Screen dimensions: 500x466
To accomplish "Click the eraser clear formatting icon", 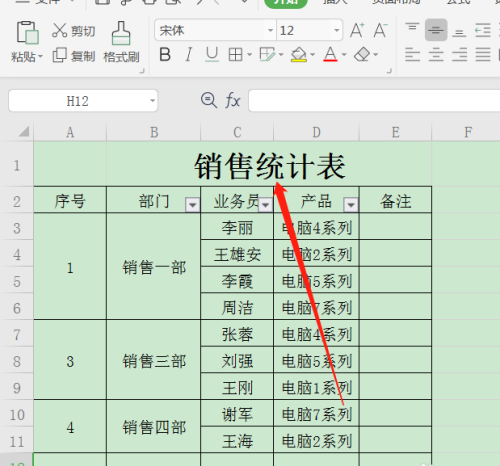I will [362, 54].
